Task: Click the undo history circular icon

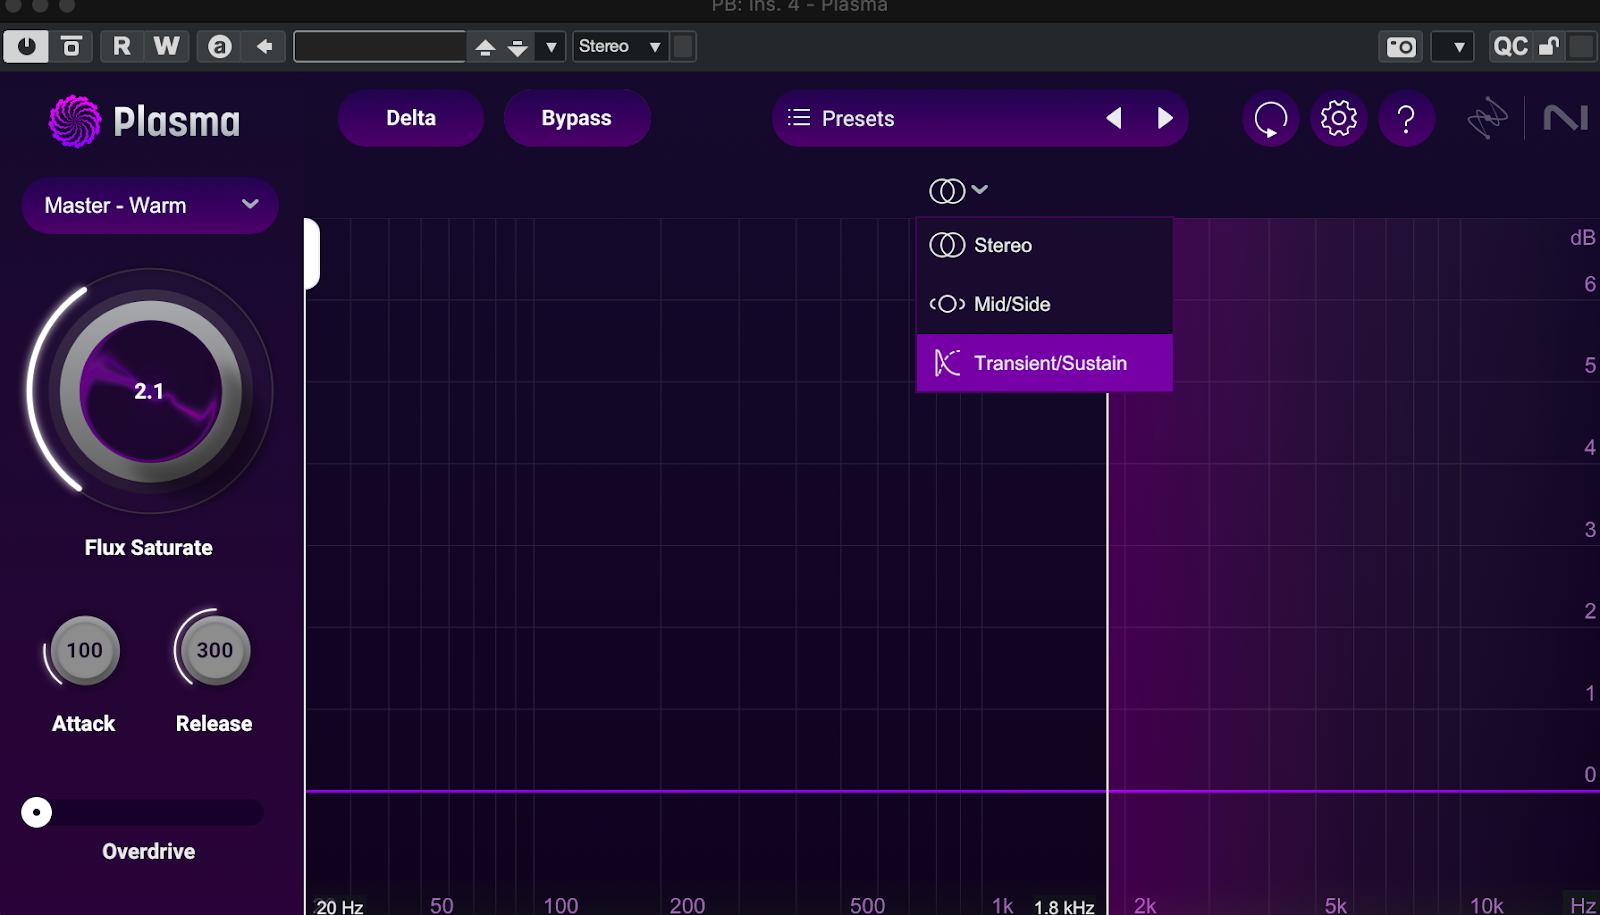Action: coord(1270,119)
